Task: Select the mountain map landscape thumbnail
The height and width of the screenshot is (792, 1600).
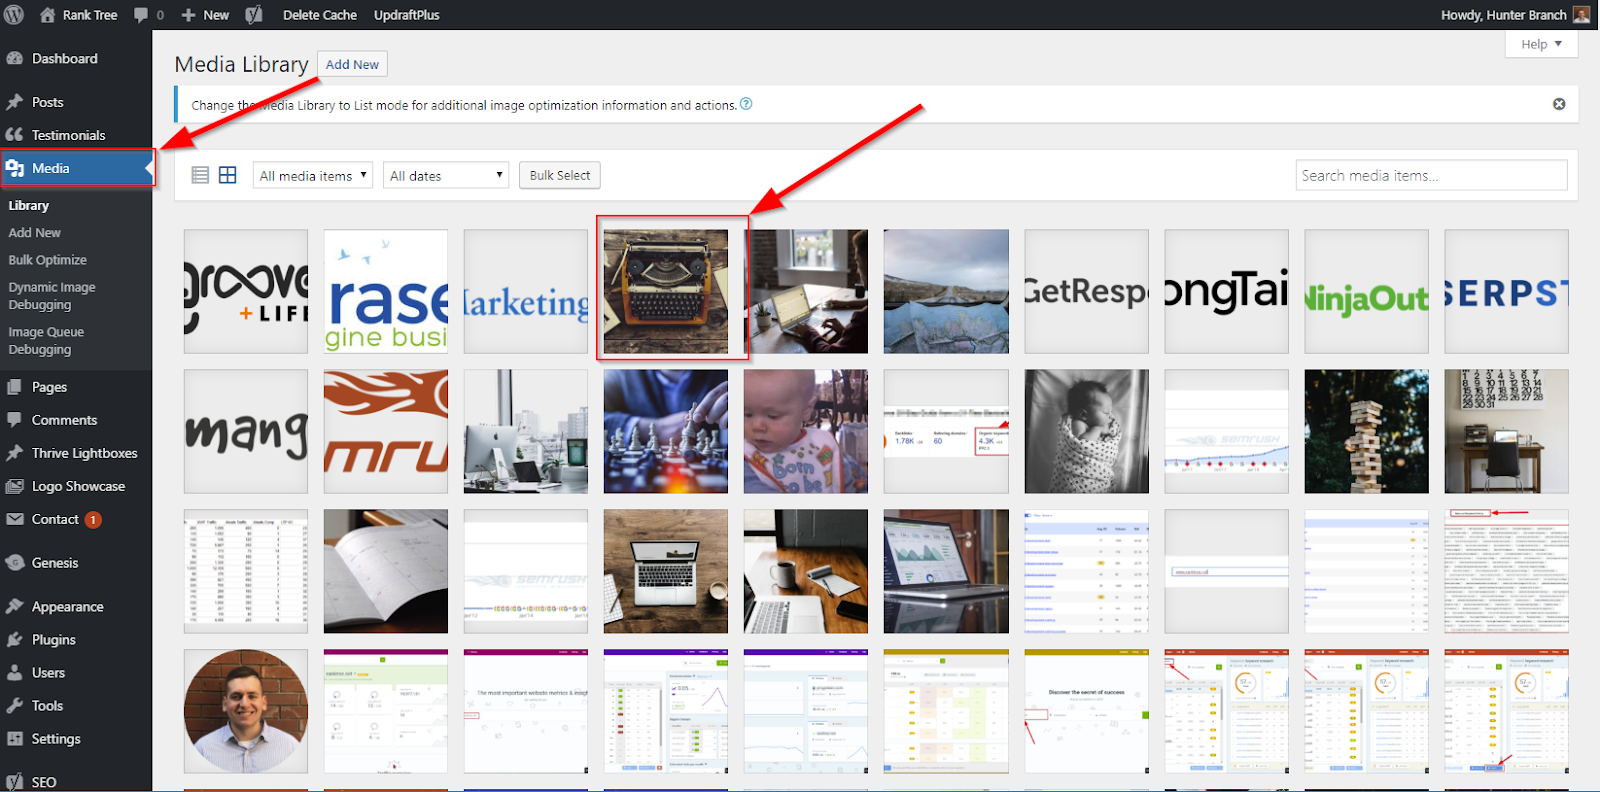Action: click(946, 291)
